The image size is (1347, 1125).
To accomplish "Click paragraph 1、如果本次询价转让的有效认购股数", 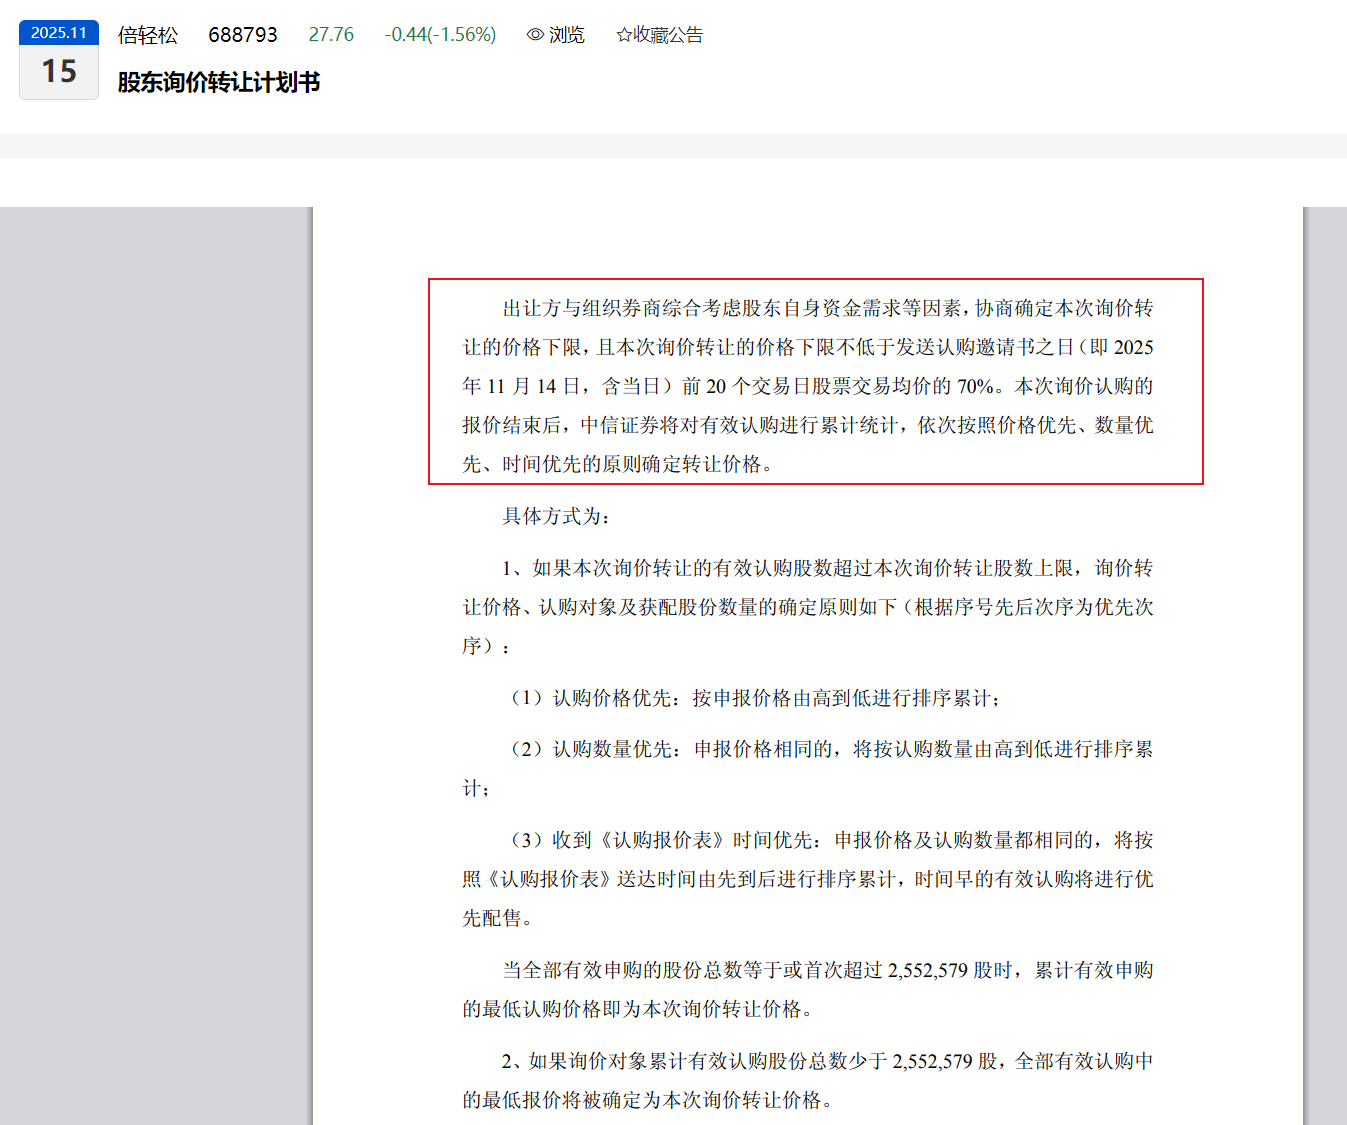I will click(x=808, y=607).
